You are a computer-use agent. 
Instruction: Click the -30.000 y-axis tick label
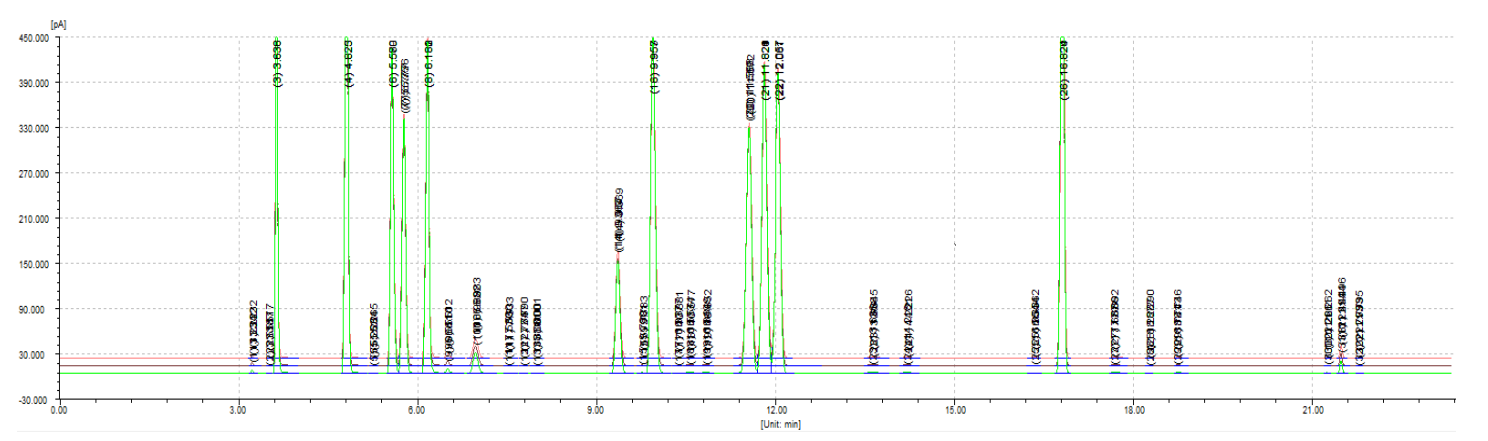click(x=30, y=400)
